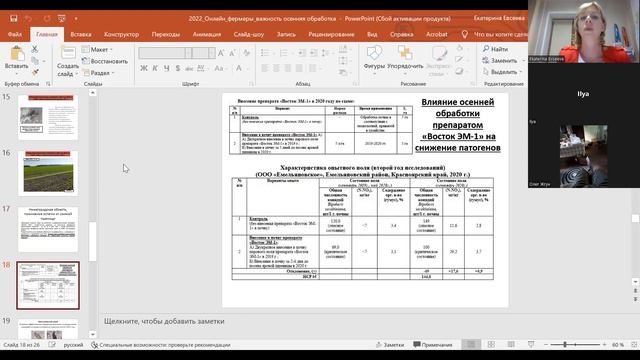Viewport: 640px width, 360px height.
Task: Open the Slide Show (Слайд-шоу) tab
Action: [x=249, y=34]
